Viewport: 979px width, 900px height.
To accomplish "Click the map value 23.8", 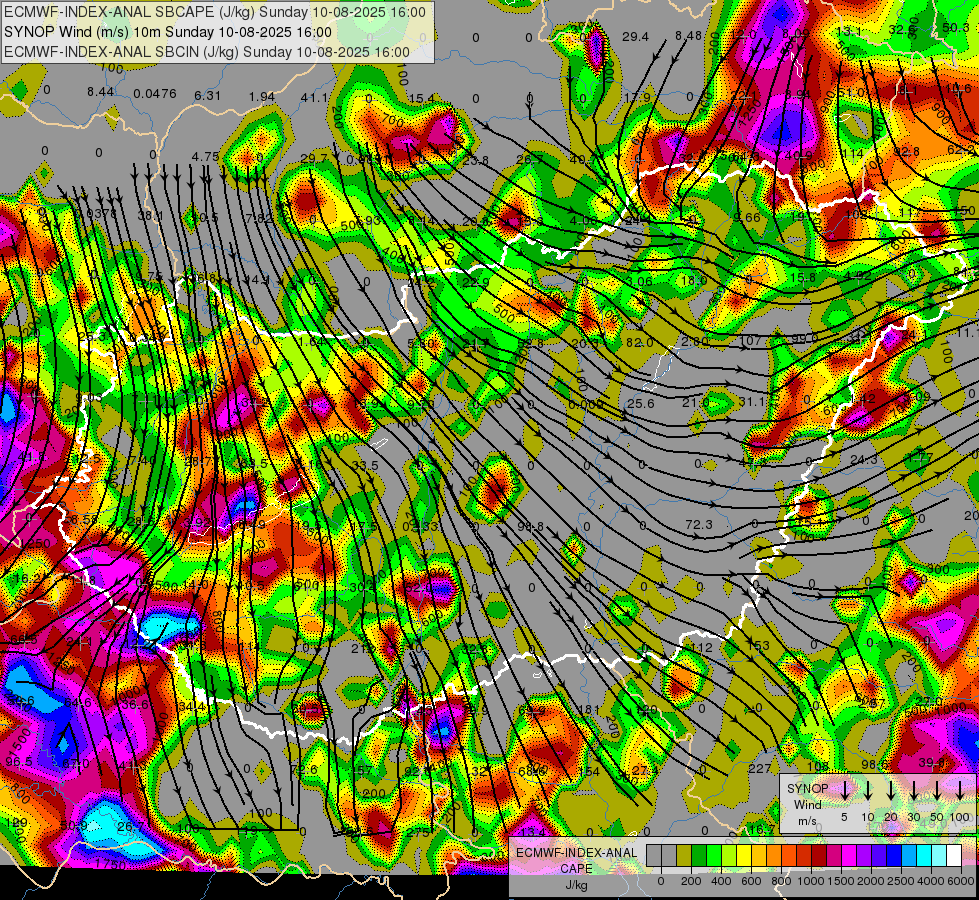I will (x=476, y=161).
